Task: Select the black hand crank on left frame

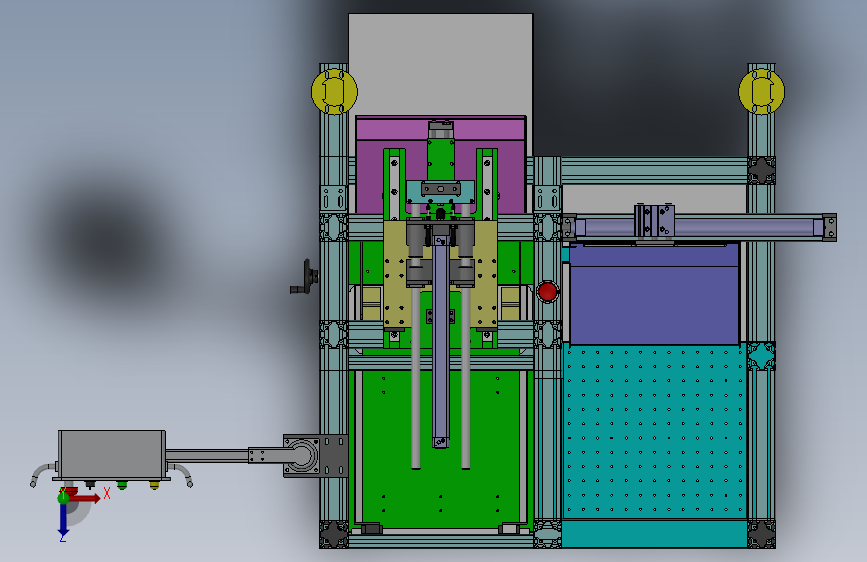Action: click(x=305, y=277)
